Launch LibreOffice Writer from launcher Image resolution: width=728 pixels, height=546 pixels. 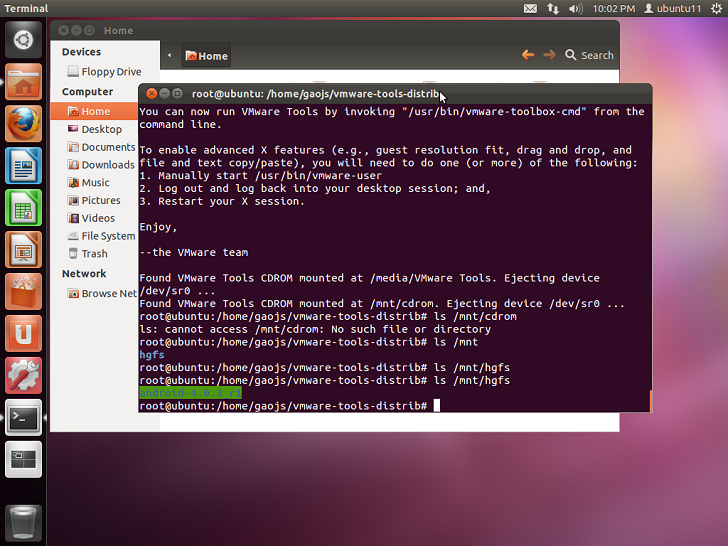point(23,166)
